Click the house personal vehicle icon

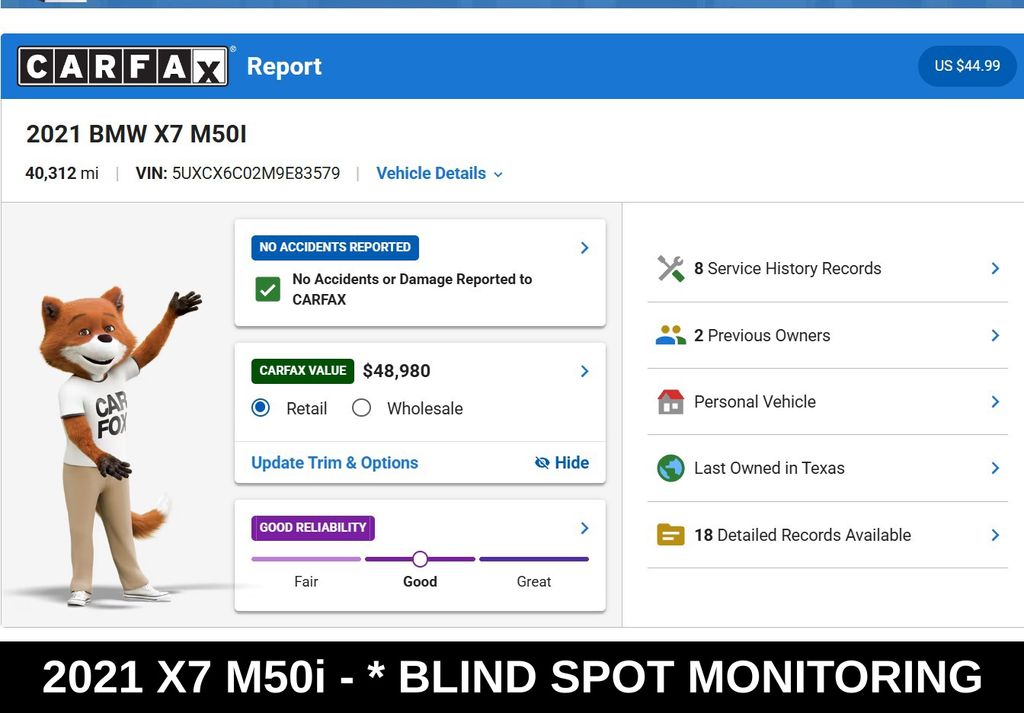[670, 402]
